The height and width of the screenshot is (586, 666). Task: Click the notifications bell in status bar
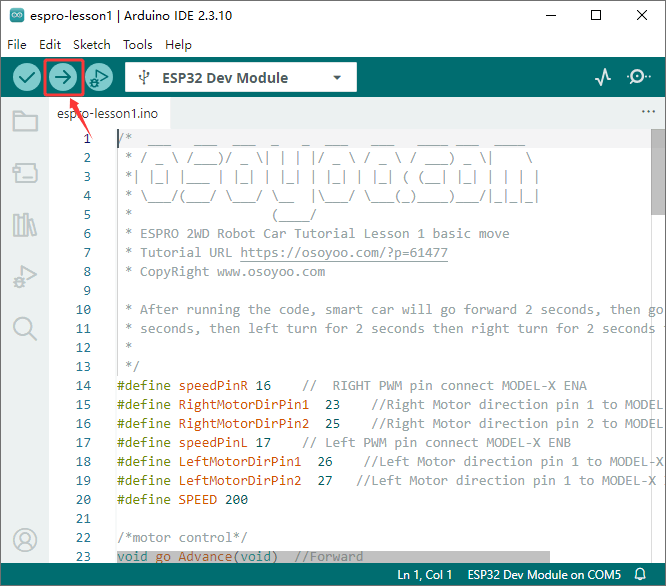click(640, 575)
